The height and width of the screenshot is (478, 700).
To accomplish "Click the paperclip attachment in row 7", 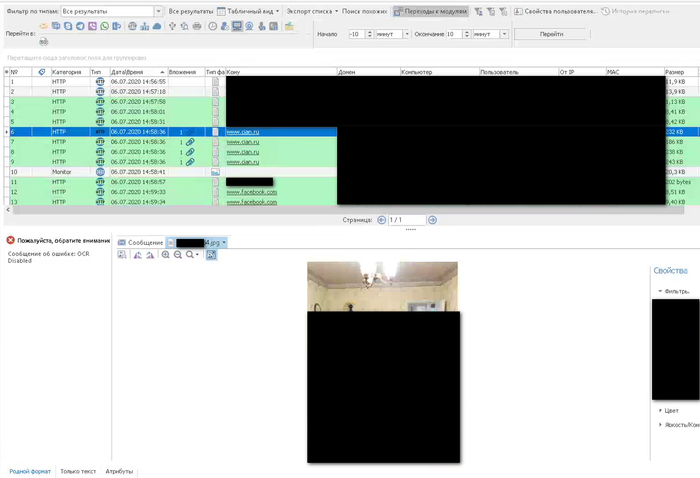I will click(x=190, y=142).
